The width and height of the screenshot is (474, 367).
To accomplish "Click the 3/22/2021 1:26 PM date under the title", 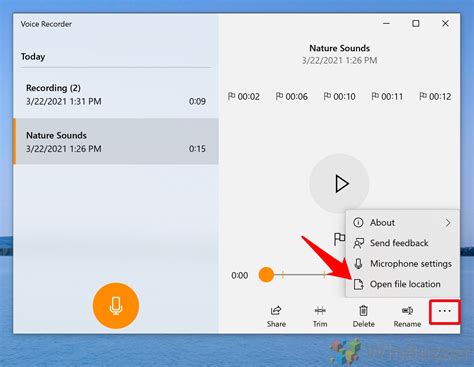I will point(339,61).
